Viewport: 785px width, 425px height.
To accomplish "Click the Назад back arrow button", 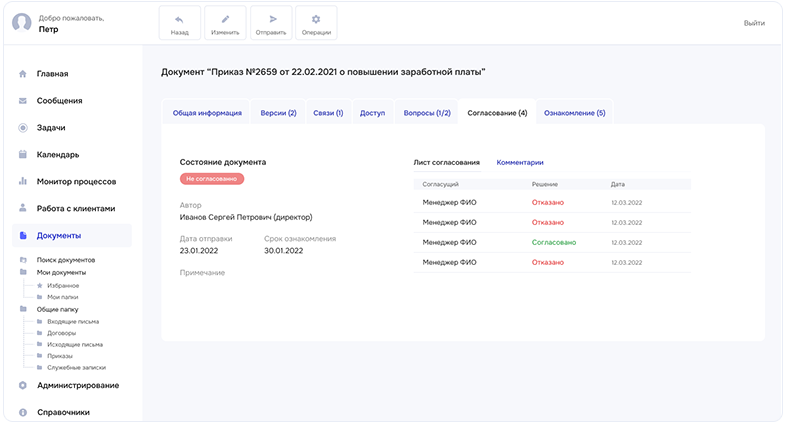I will pos(180,23).
